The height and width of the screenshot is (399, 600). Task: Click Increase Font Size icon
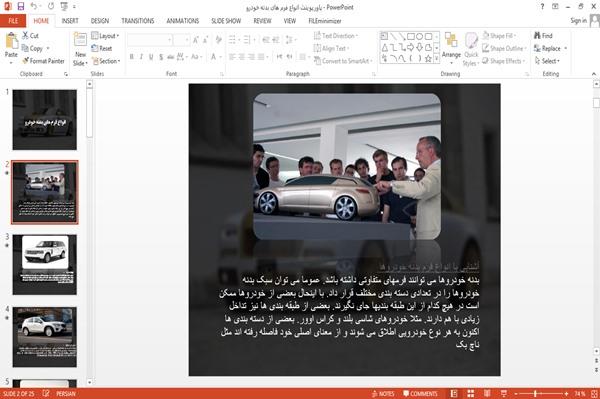click(x=196, y=40)
